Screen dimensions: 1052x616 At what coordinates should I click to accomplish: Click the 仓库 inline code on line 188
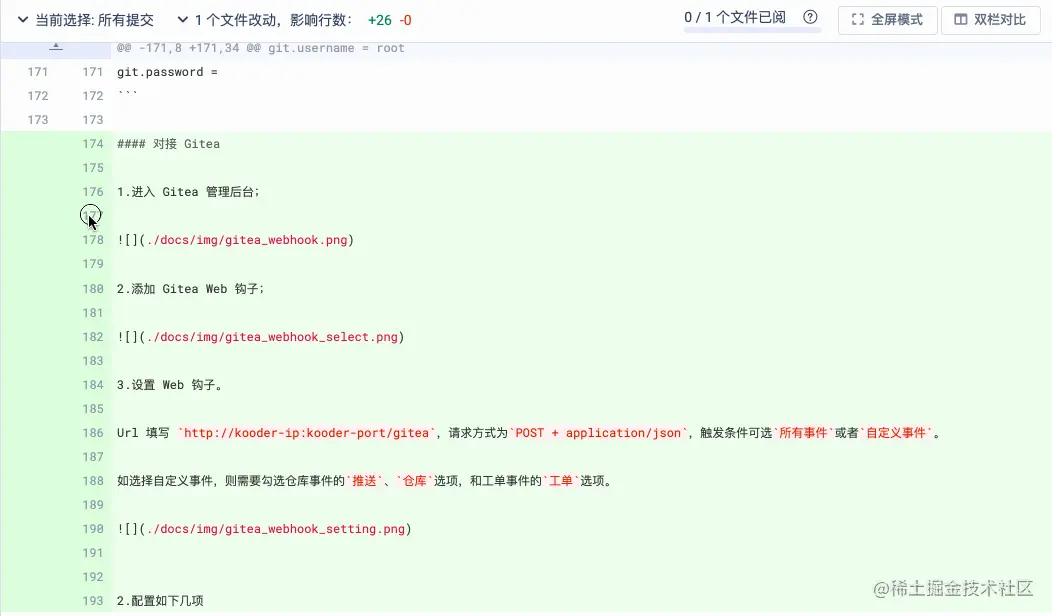tap(415, 481)
